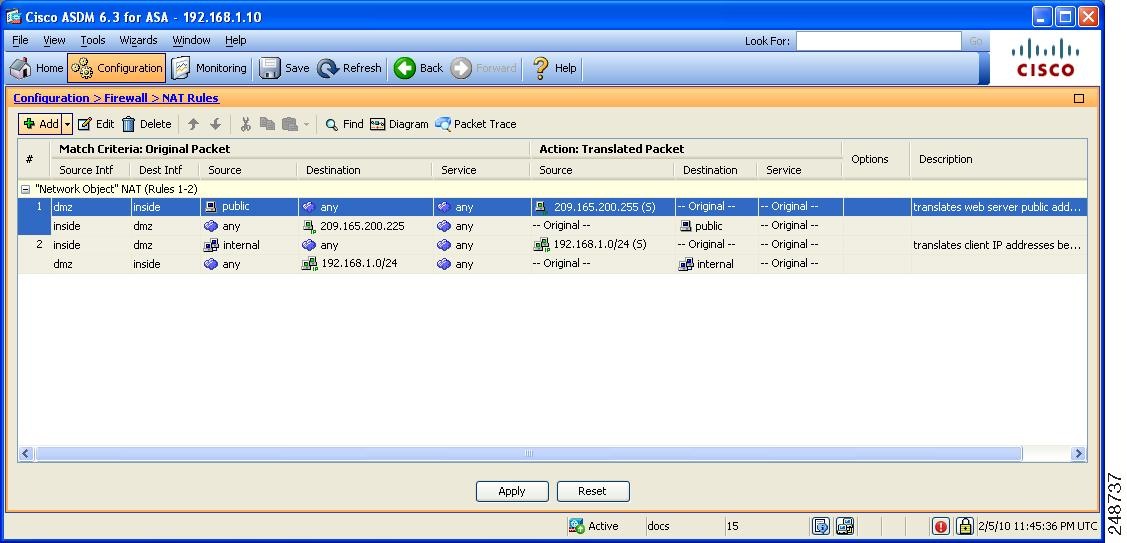Open the File menu
The width and height of the screenshot is (1127, 543).
coord(20,40)
